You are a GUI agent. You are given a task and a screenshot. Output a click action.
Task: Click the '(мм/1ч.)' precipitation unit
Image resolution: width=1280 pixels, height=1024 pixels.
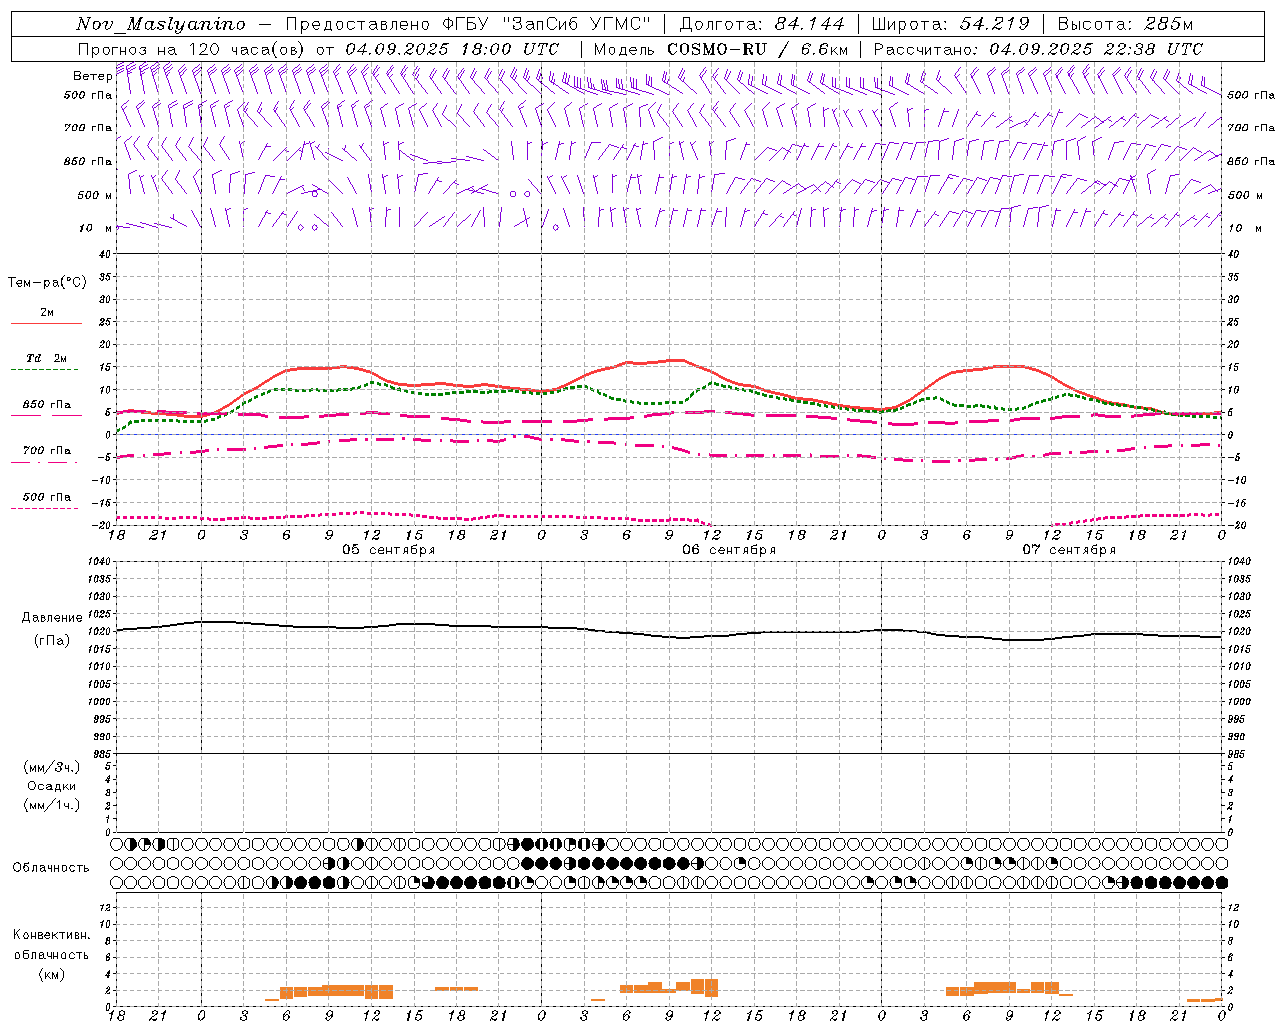click(52, 805)
